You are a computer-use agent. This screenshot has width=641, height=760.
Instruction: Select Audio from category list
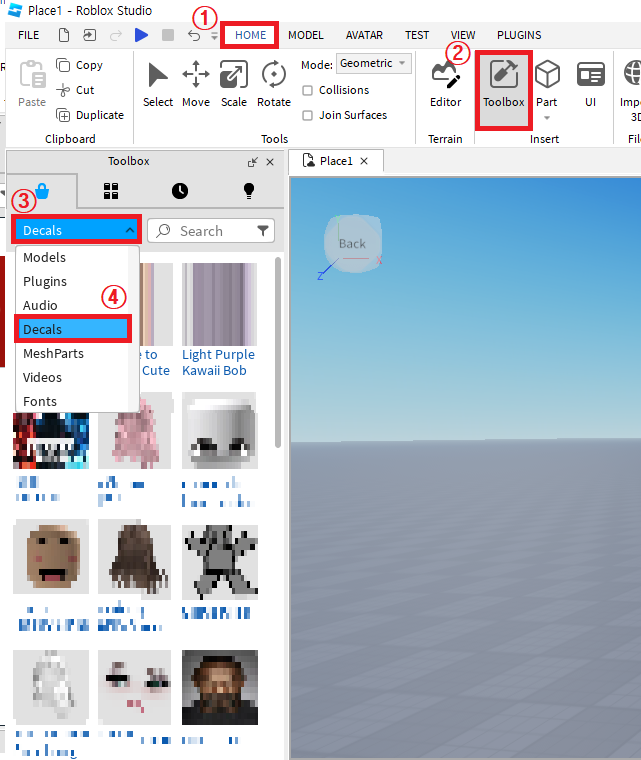[73, 305]
